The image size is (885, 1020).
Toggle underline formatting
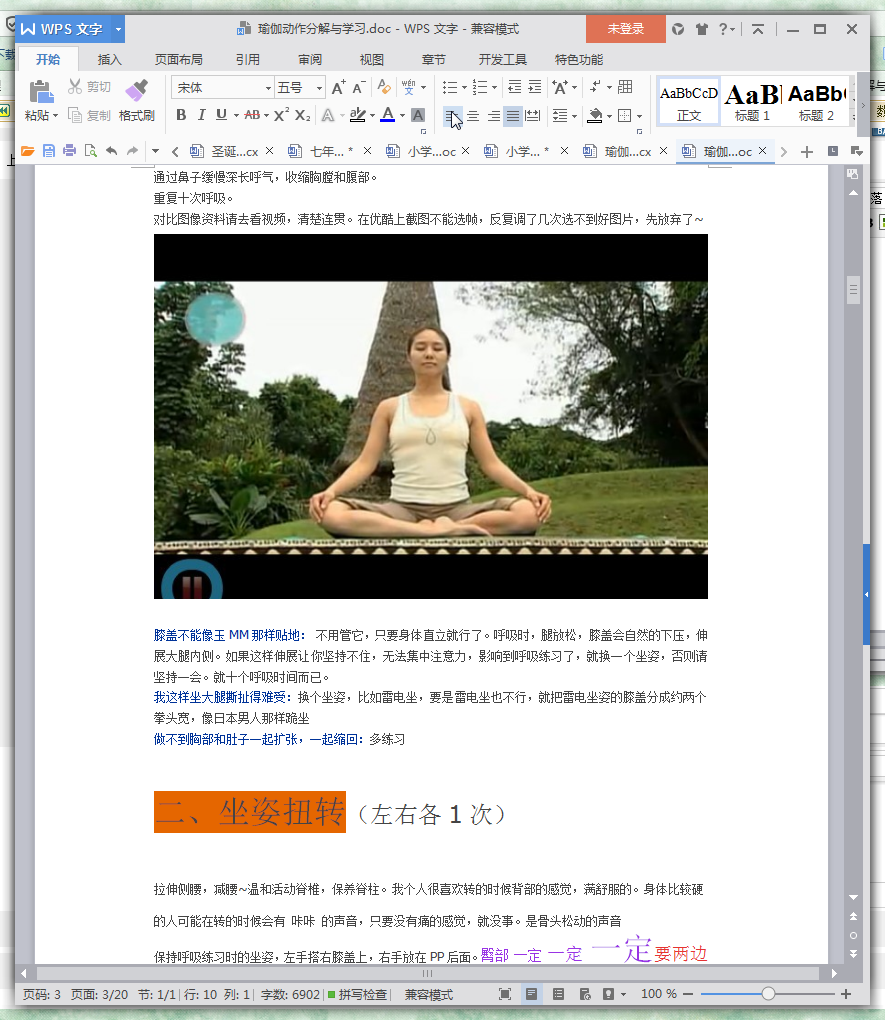[221, 115]
